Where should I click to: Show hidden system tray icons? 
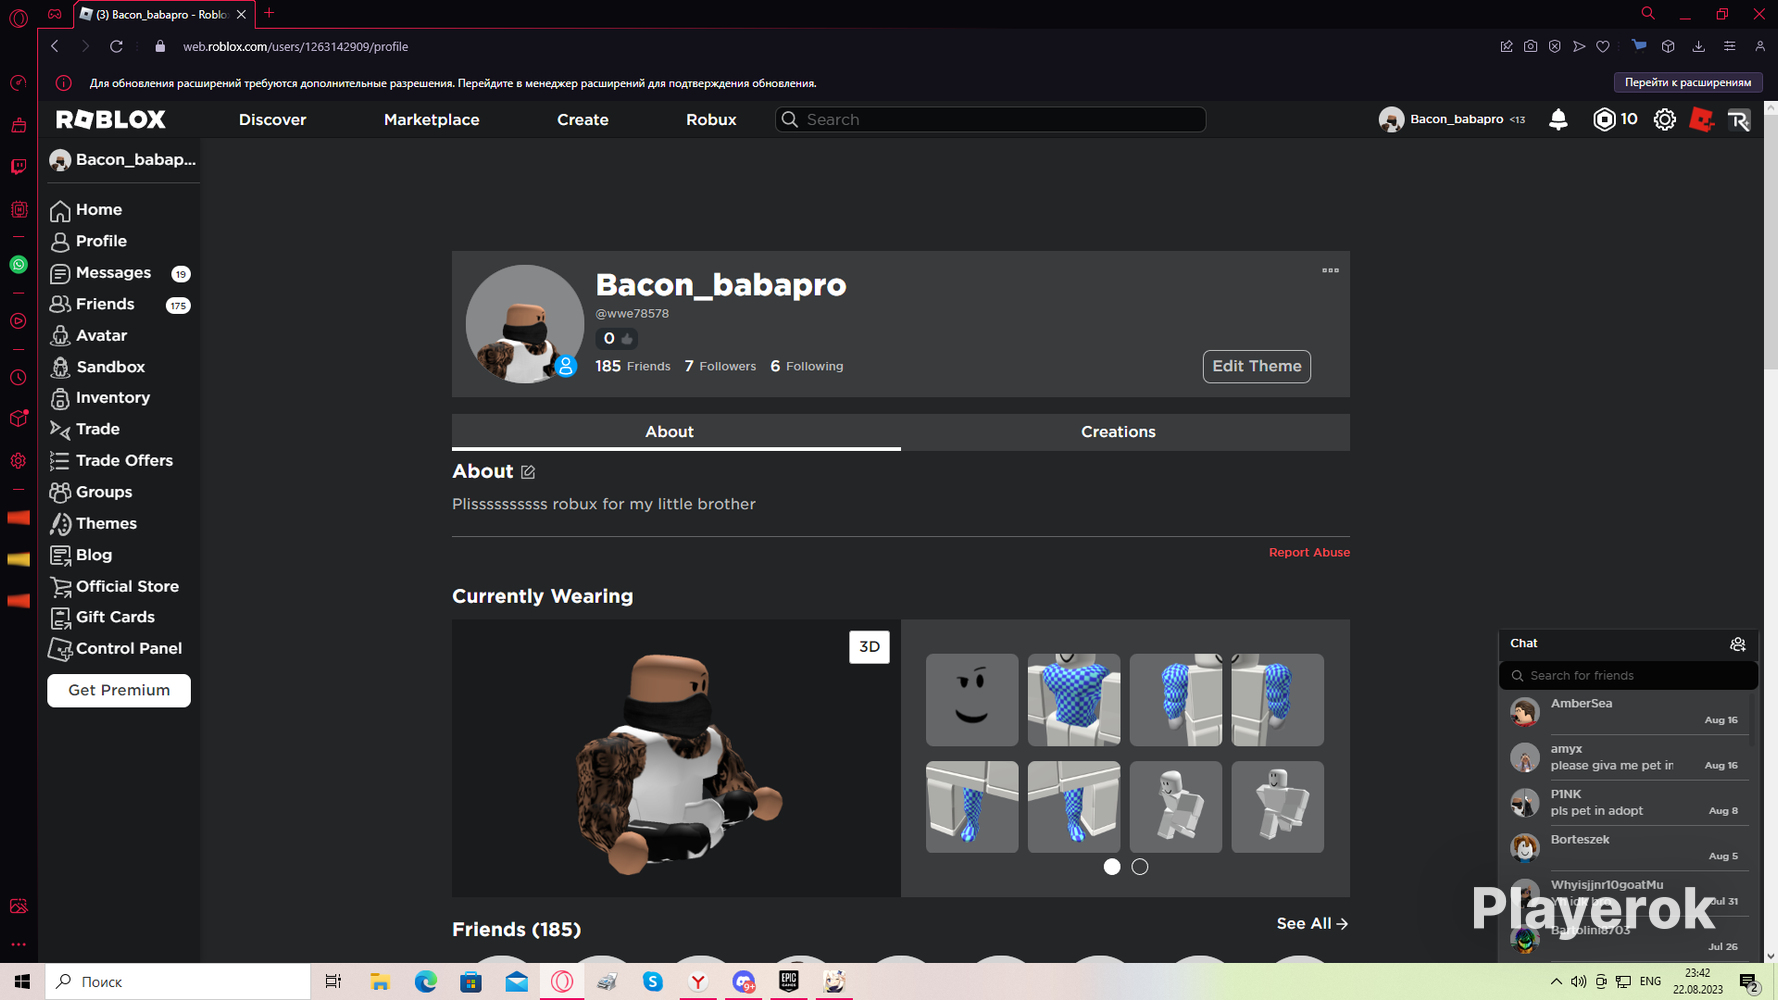pos(1555,982)
